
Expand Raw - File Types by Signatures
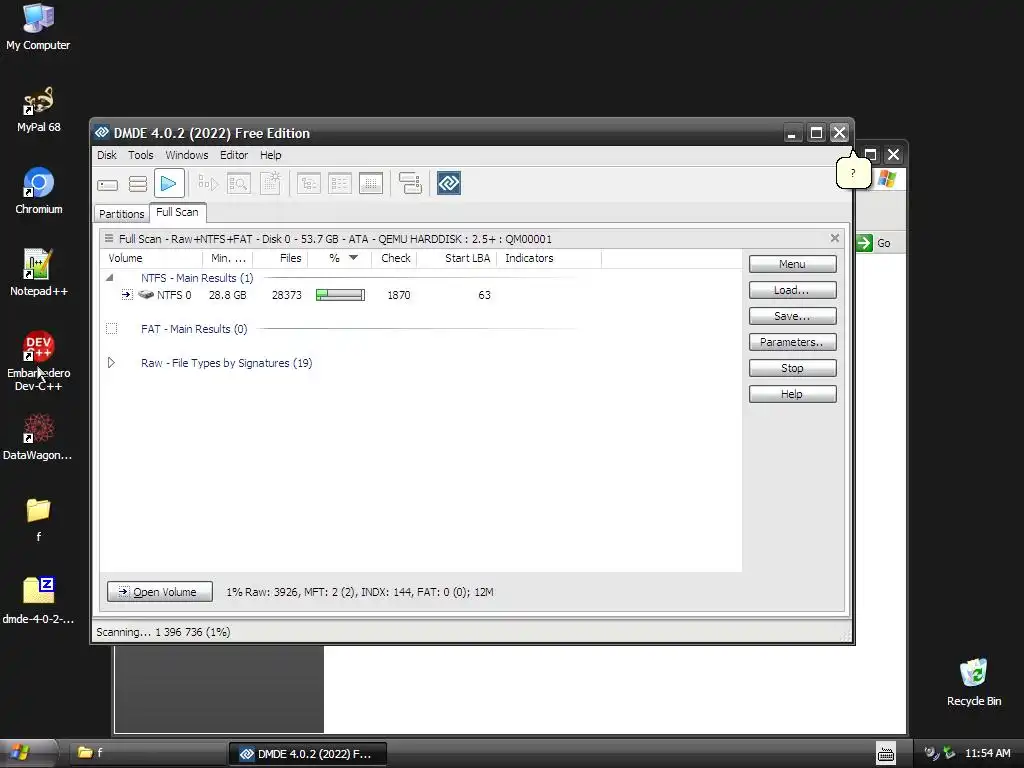tap(111, 362)
